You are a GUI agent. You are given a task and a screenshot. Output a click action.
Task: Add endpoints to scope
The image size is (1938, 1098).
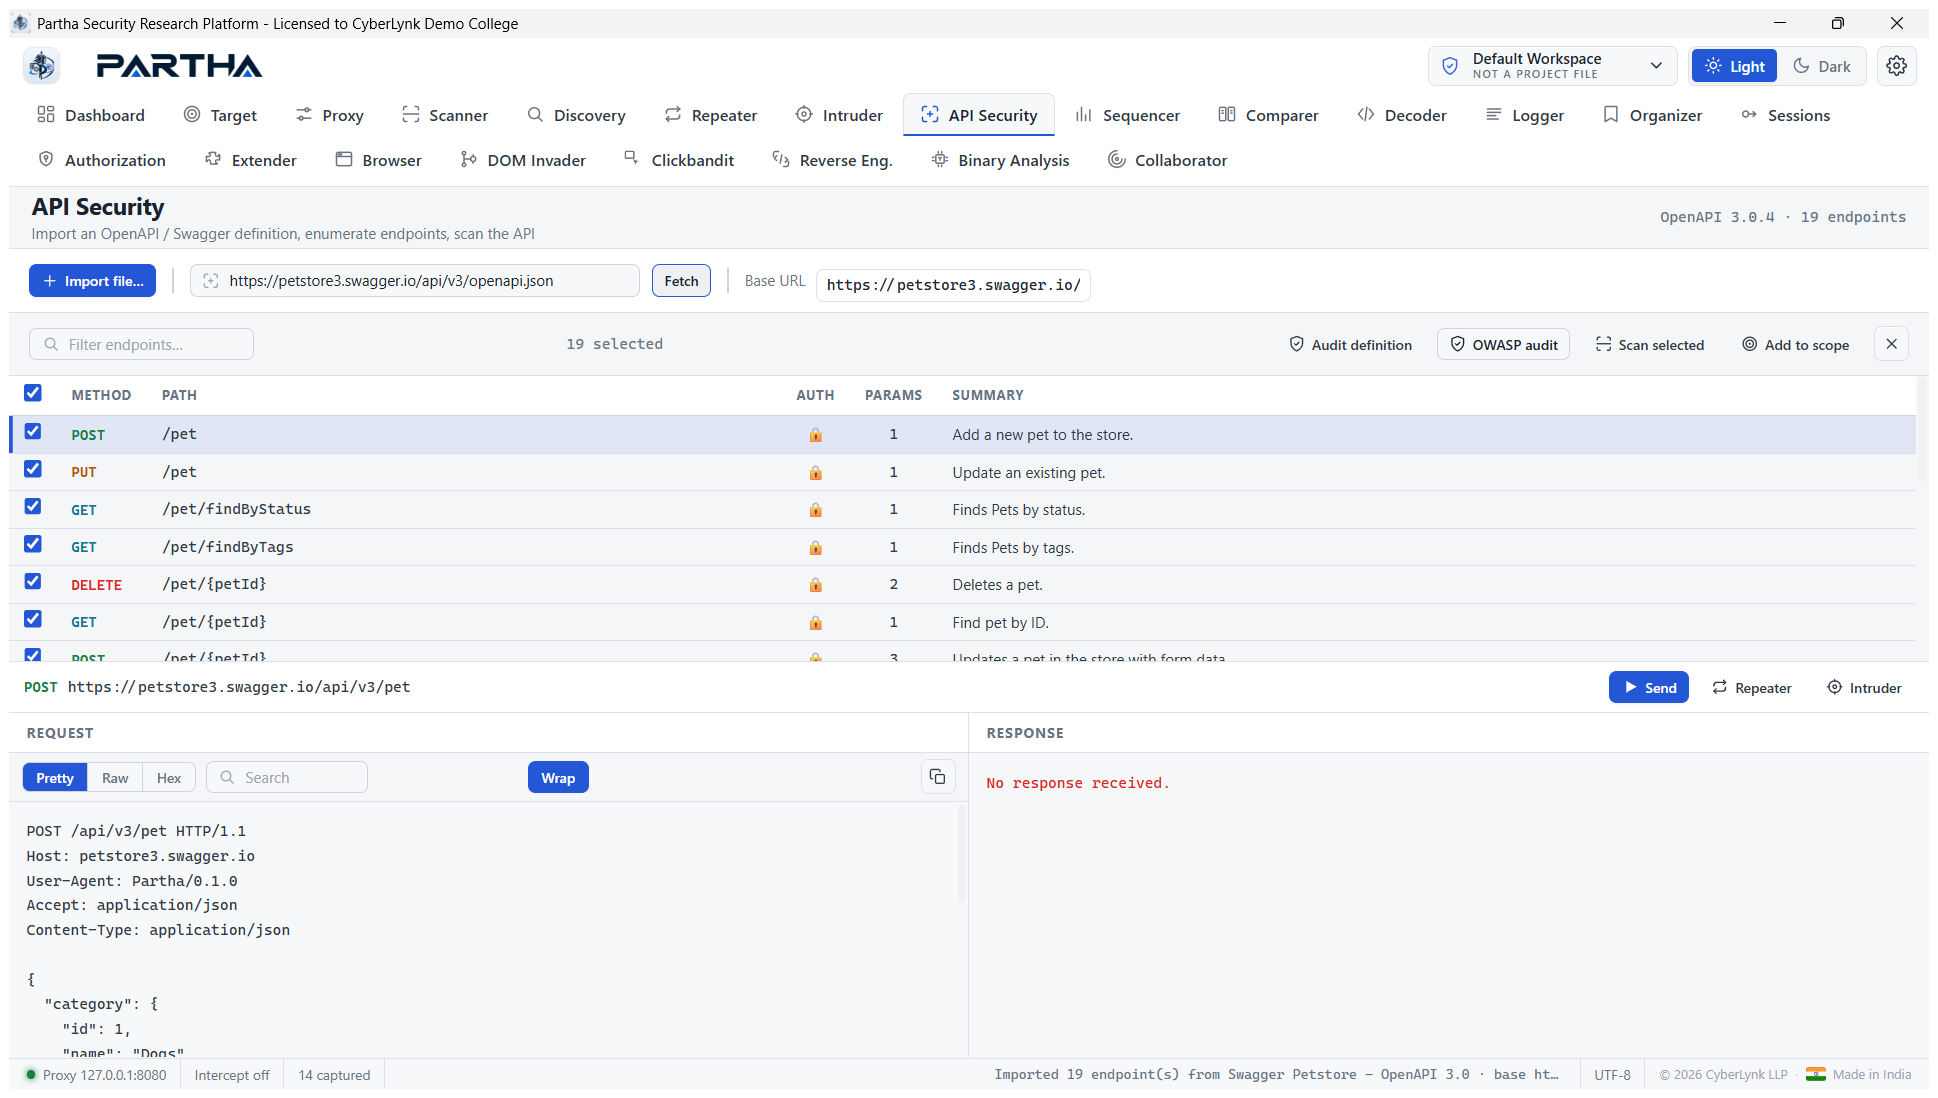coord(1795,344)
